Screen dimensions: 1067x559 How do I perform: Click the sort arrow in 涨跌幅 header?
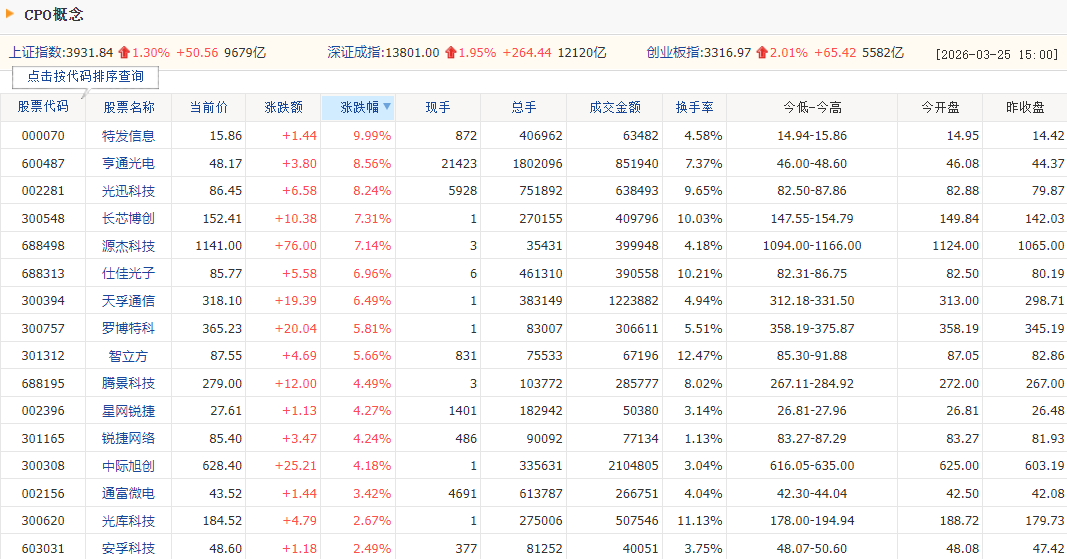click(387, 106)
